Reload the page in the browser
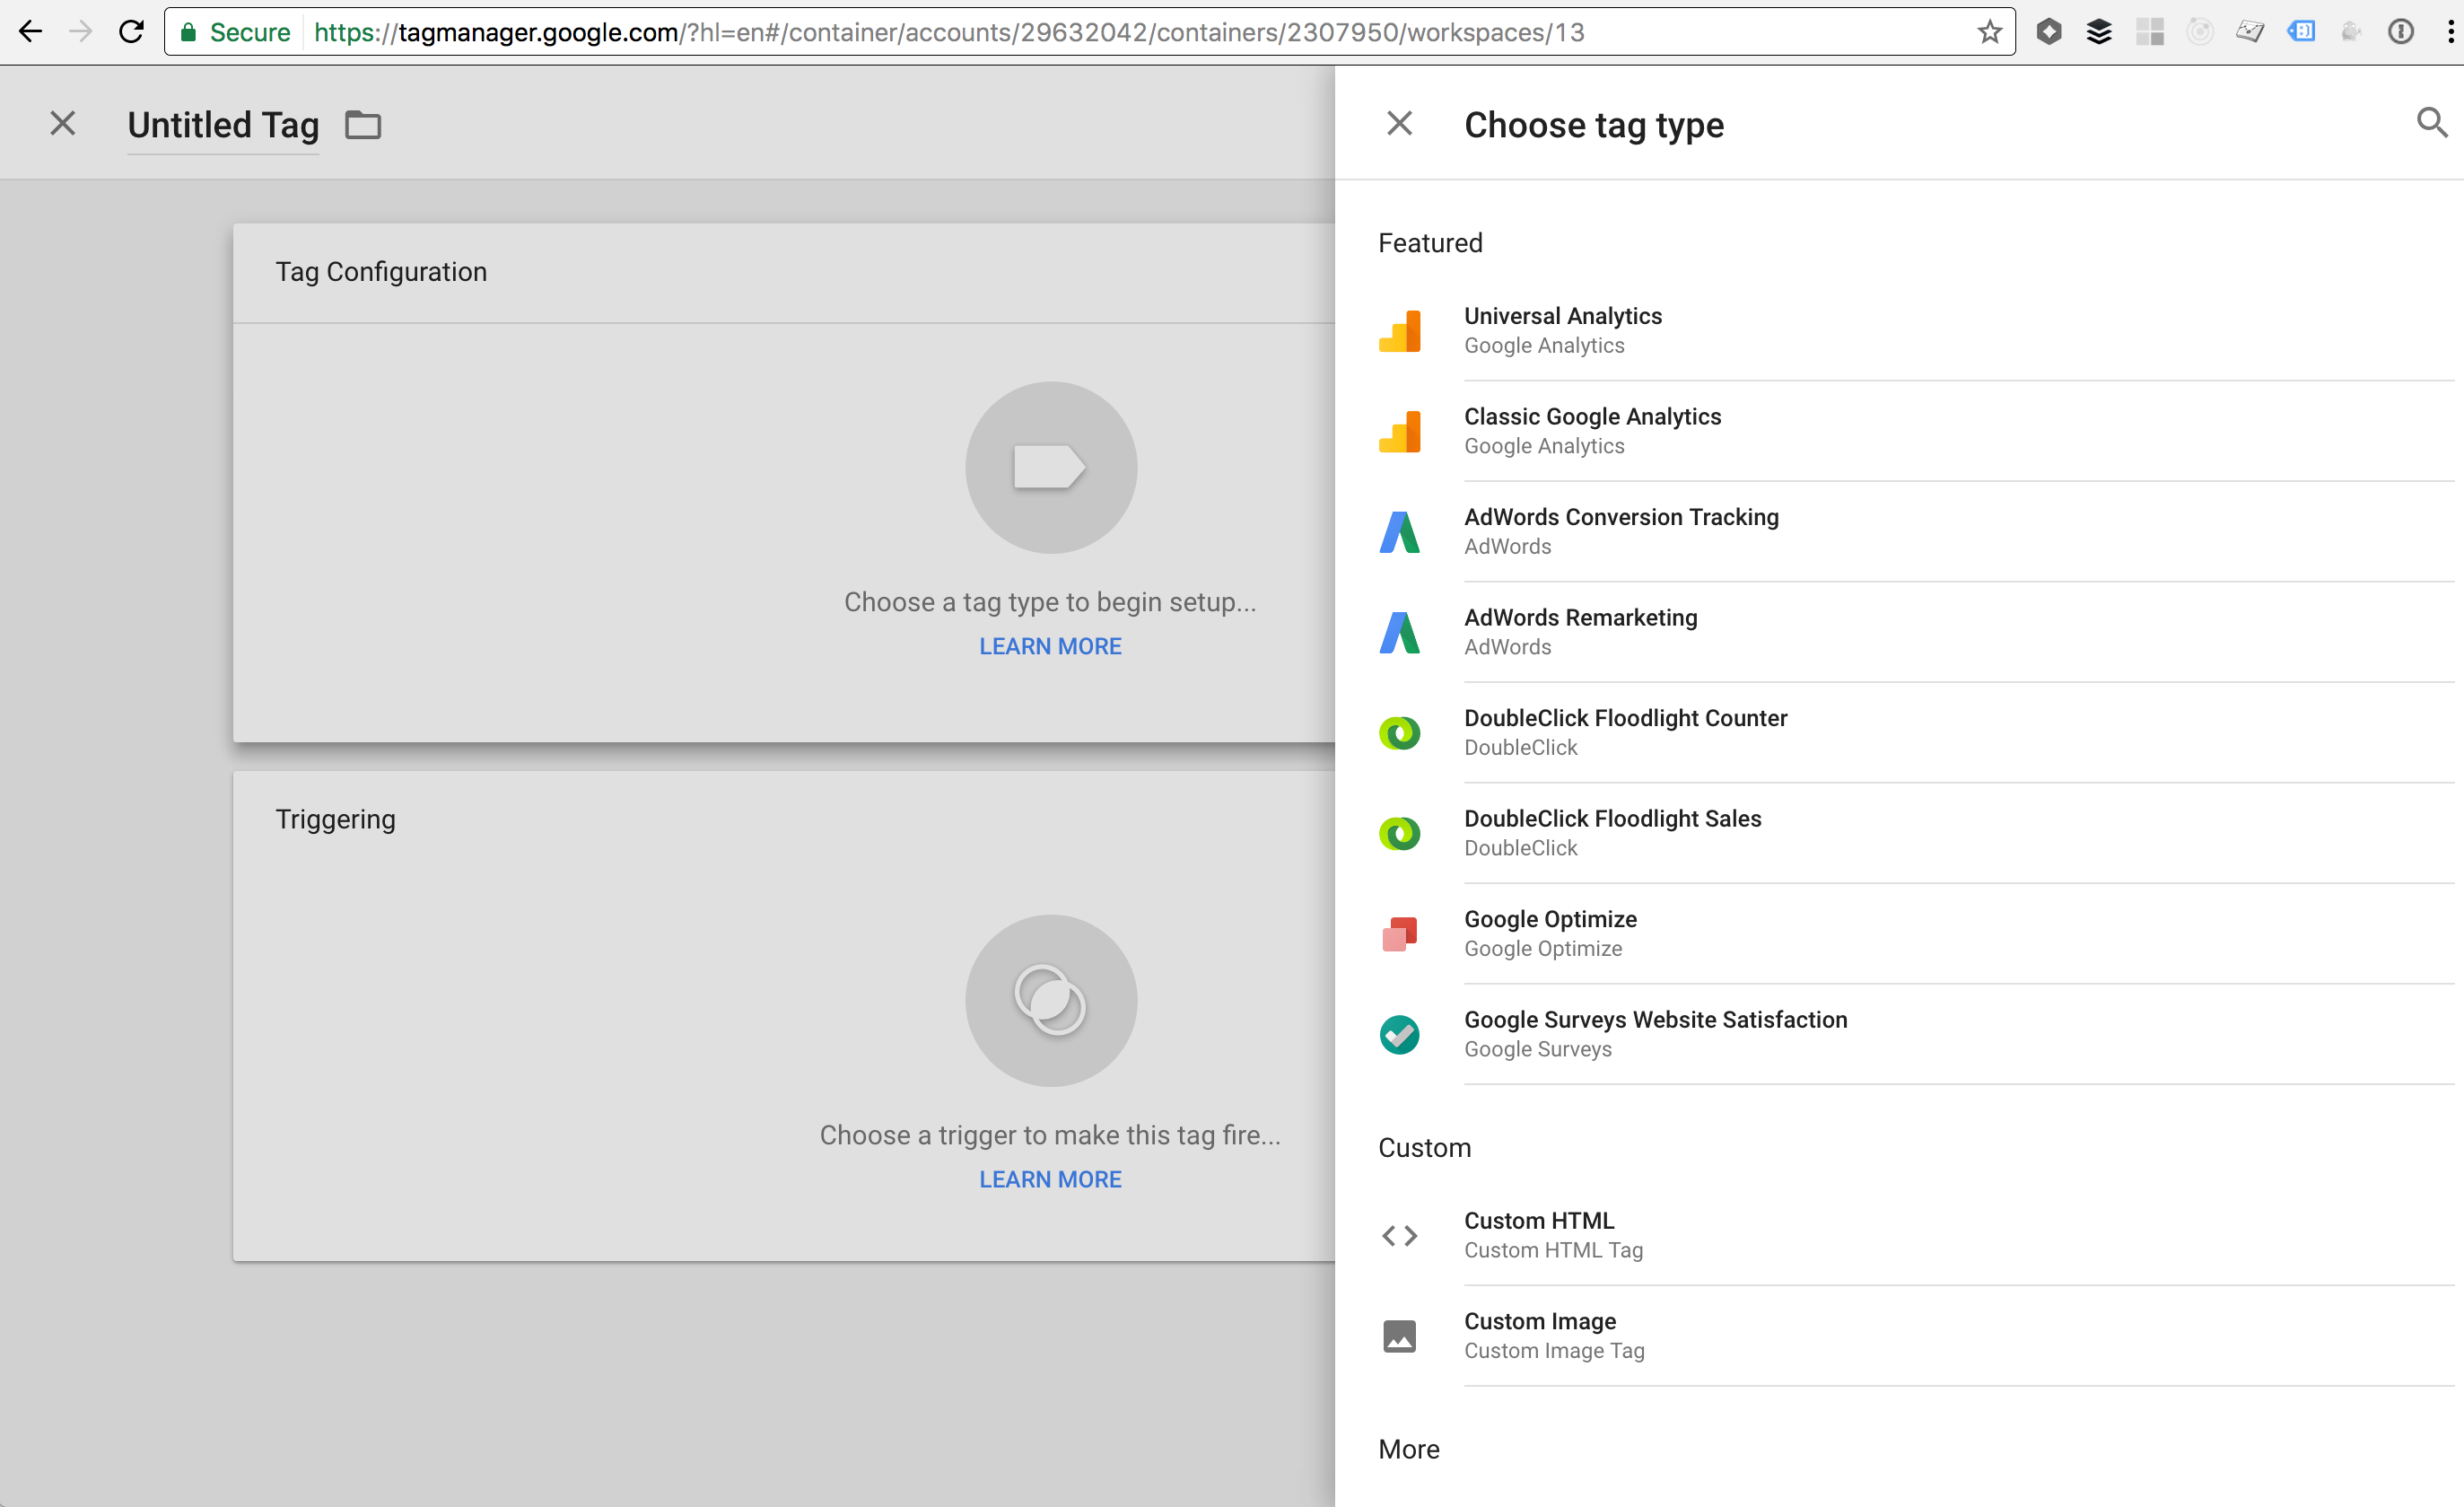The width and height of the screenshot is (2464, 1507). pos(131,32)
